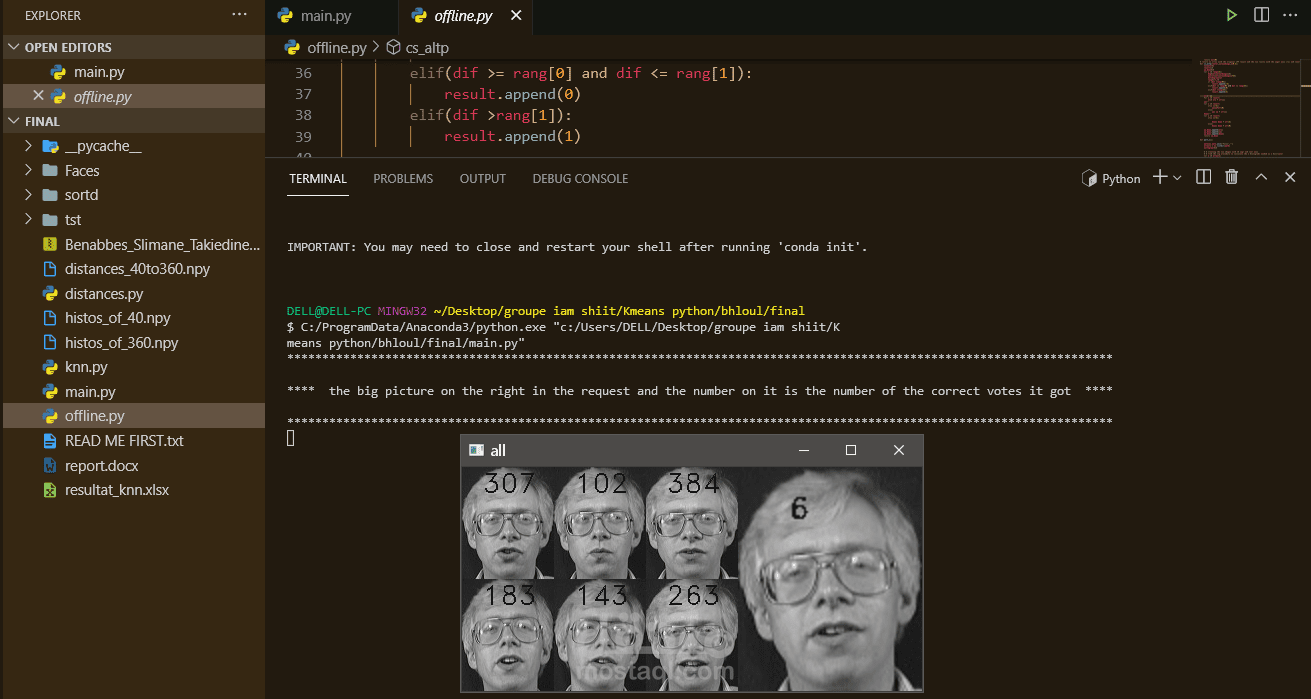Open the launch profile dropdown arrow

[1177, 177]
